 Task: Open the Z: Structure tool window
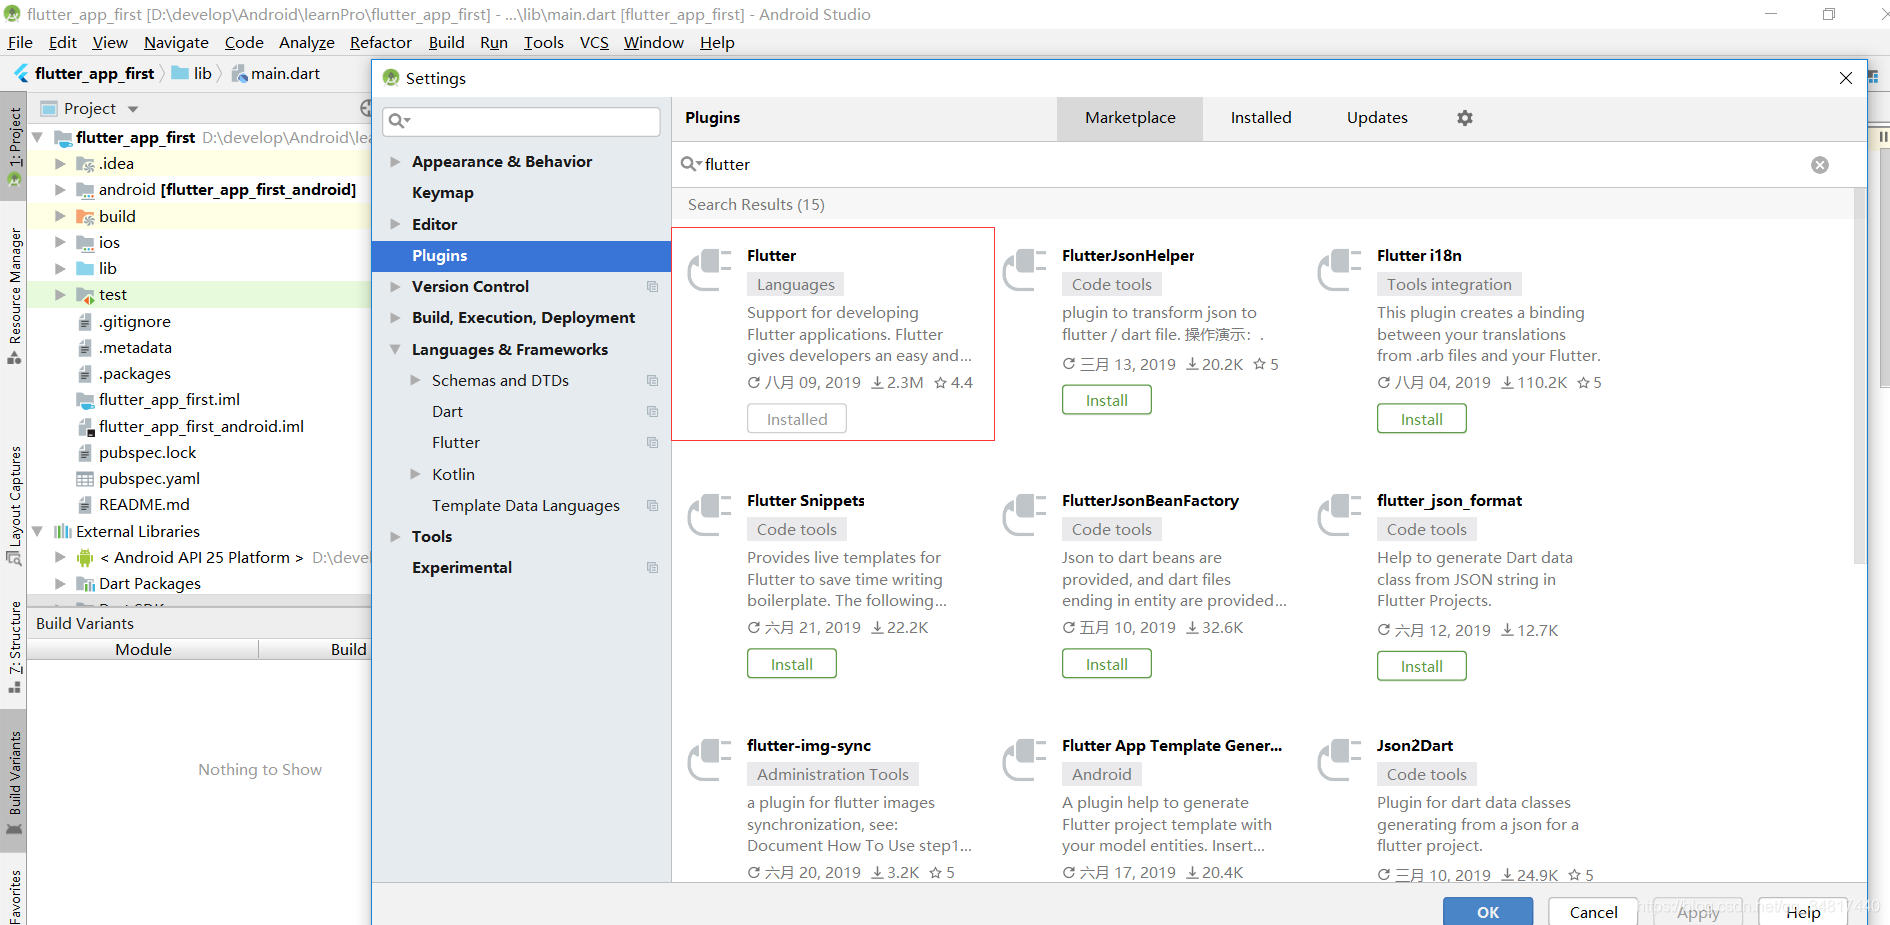click(14, 647)
